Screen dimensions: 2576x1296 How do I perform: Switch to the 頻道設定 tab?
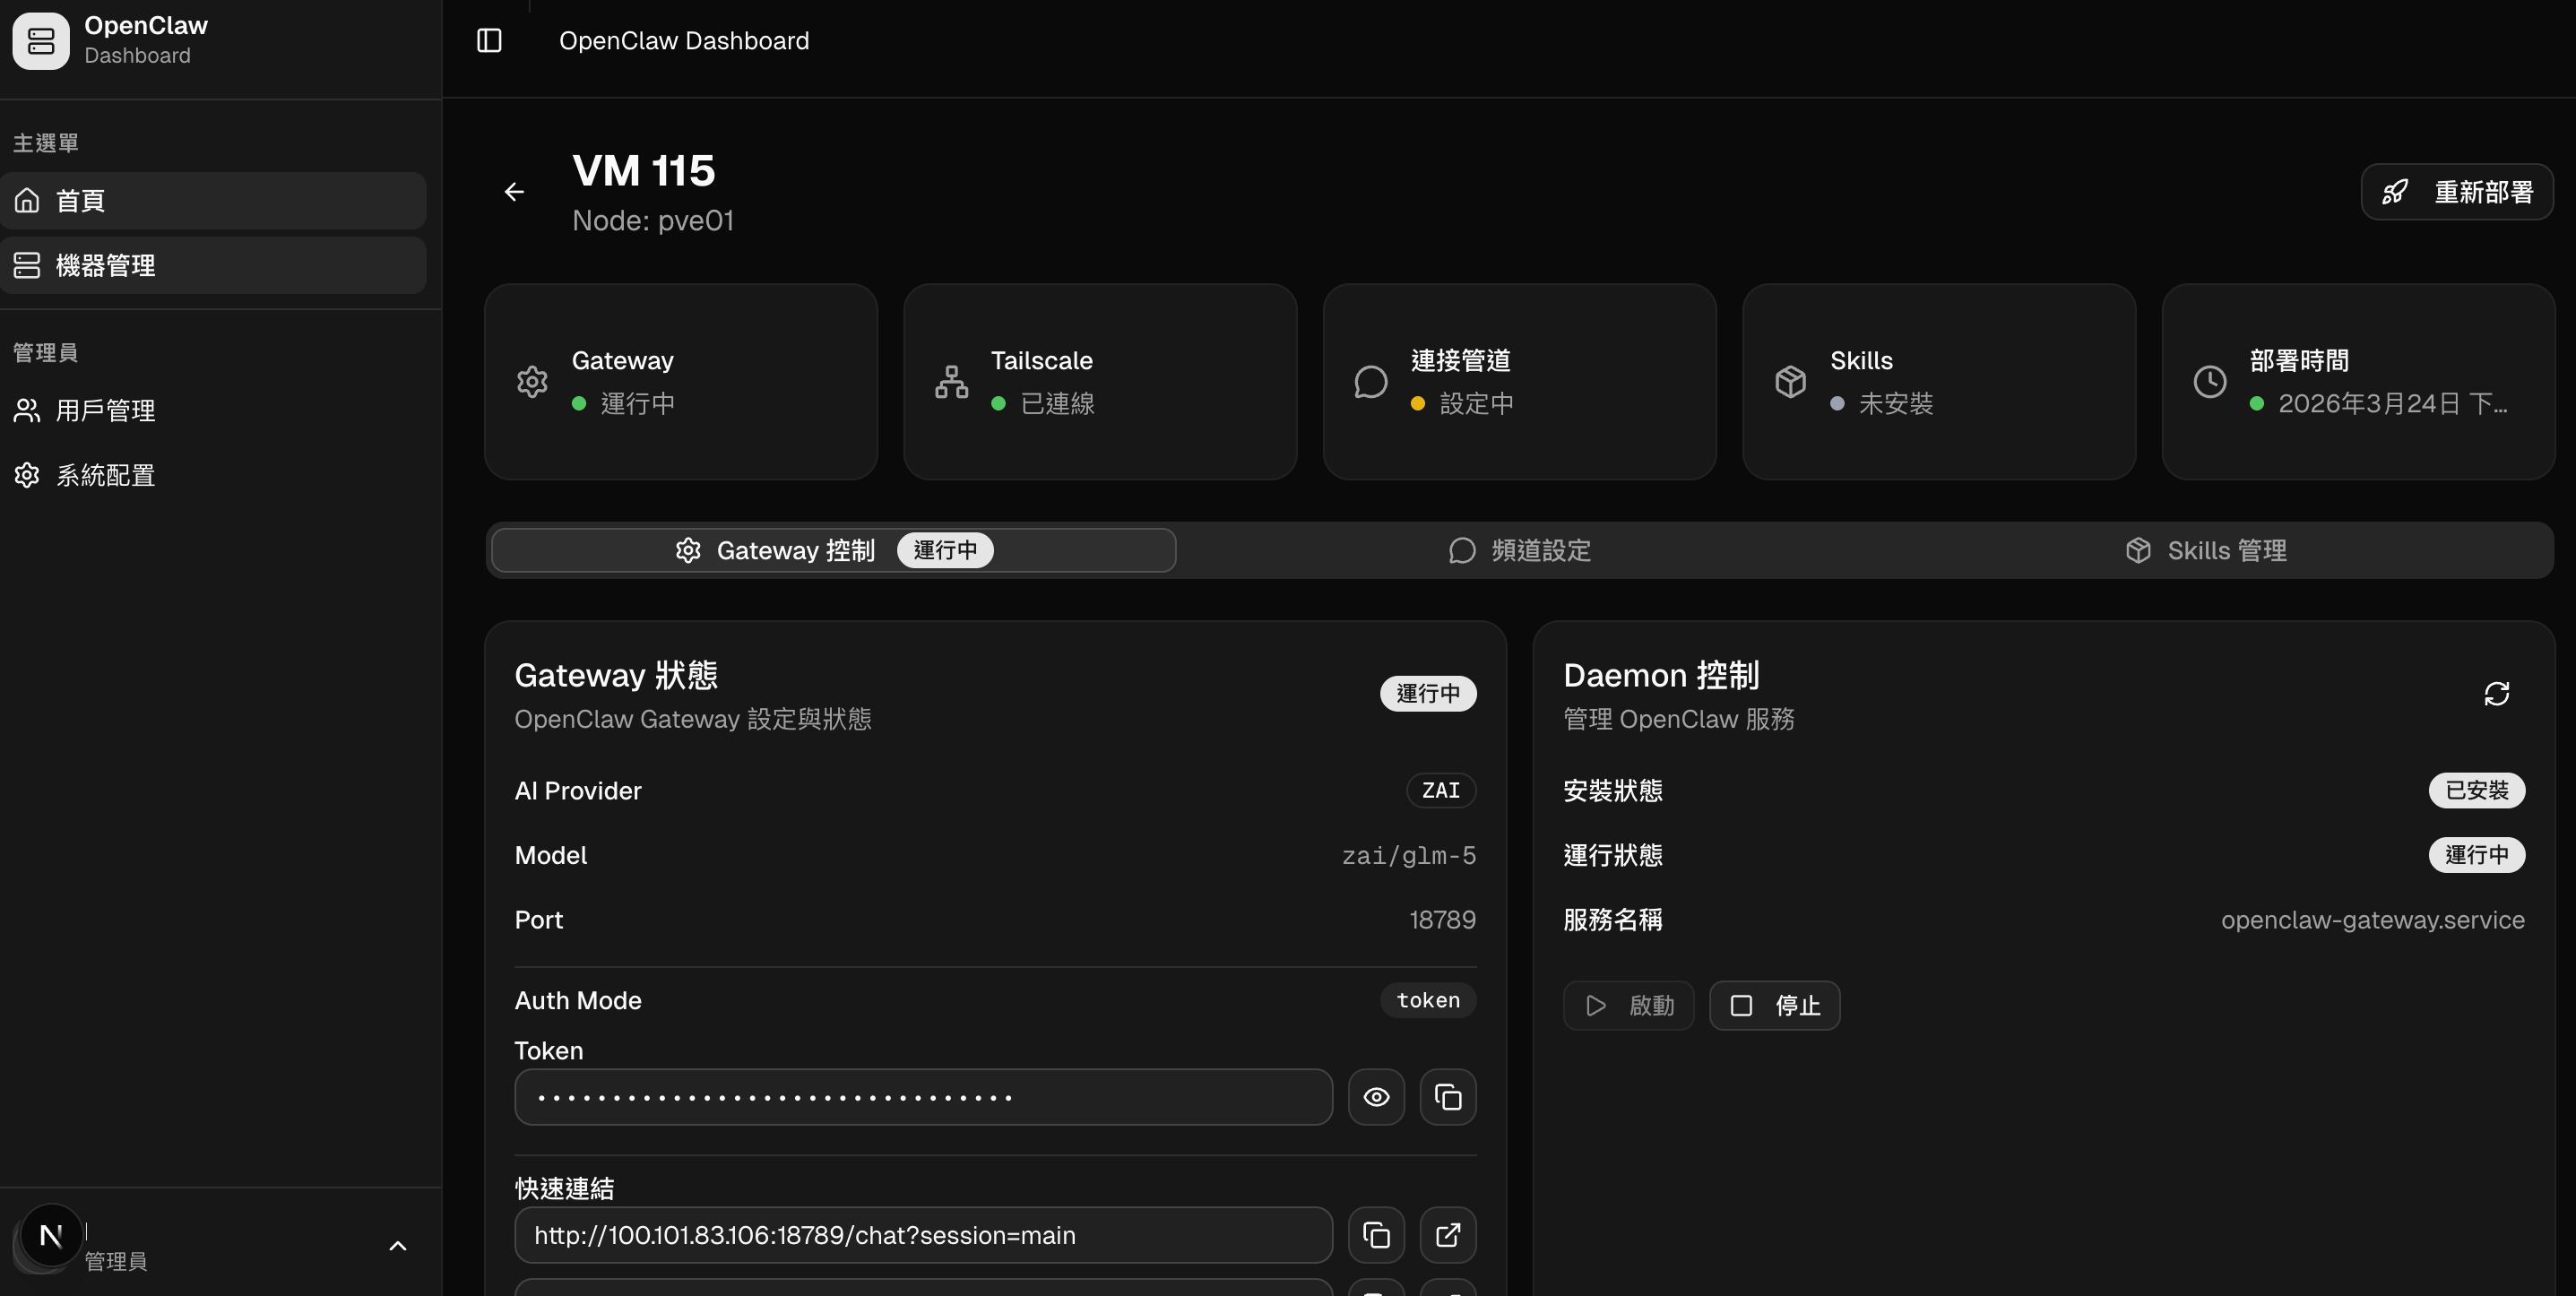1519,551
